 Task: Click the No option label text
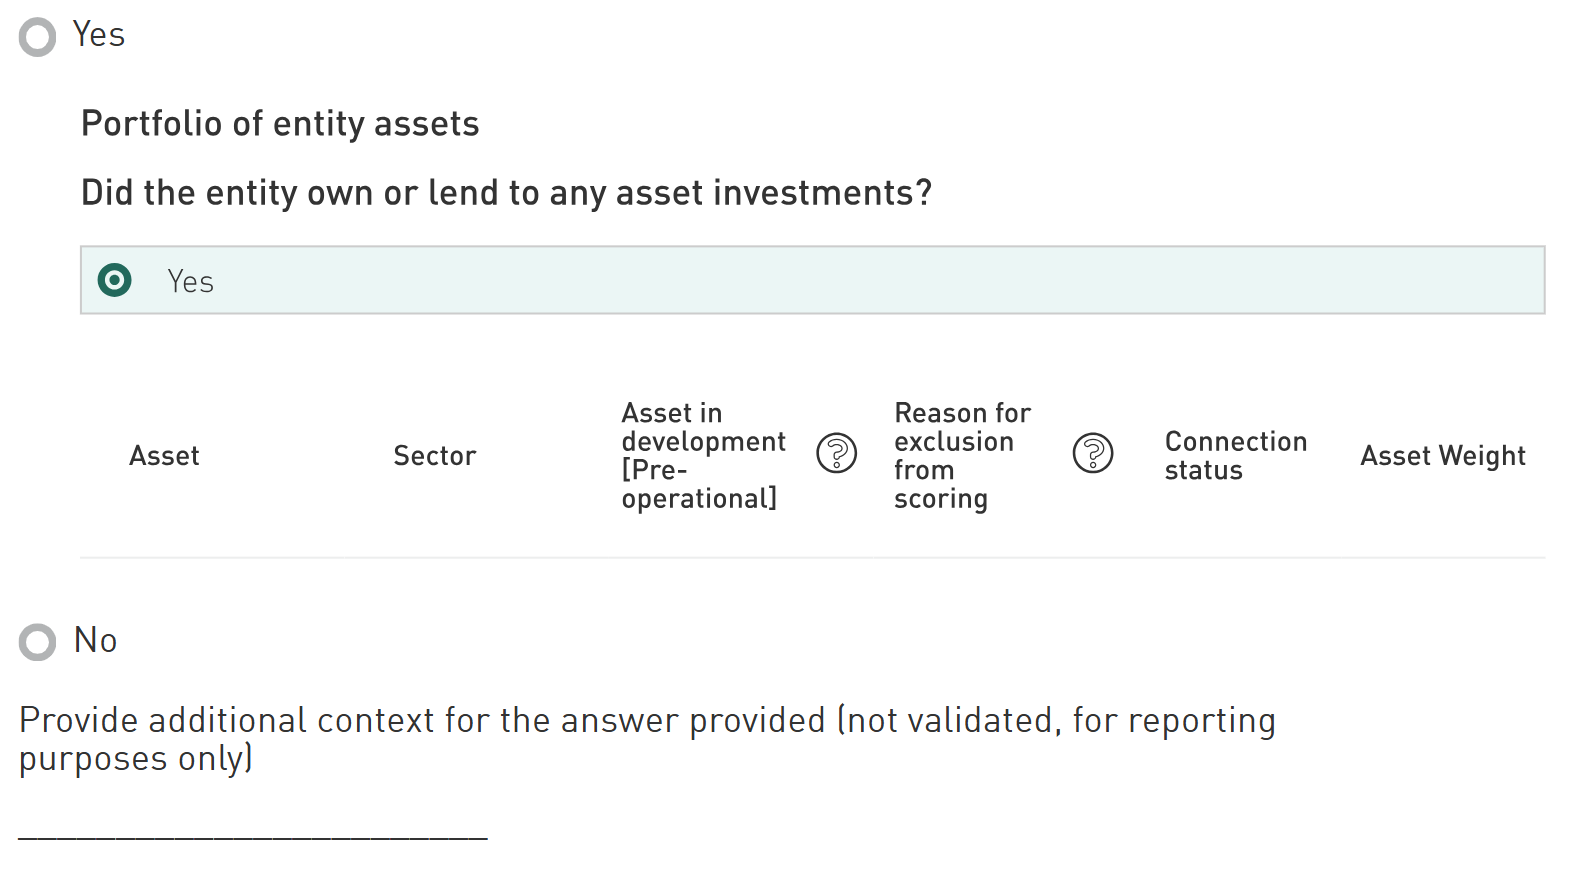[96, 641]
